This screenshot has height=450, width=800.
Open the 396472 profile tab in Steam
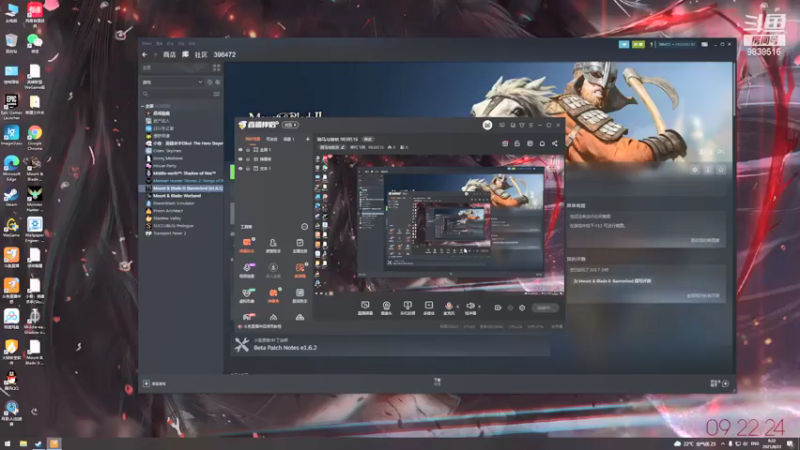pos(224,55)
